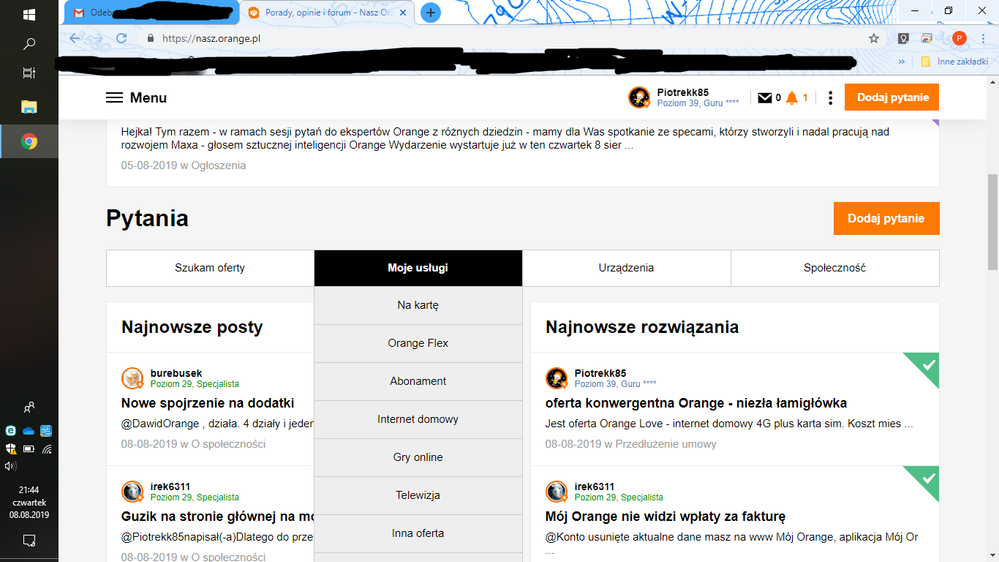Reload the page with the refresh icon
999x562 pixels.
122,38
